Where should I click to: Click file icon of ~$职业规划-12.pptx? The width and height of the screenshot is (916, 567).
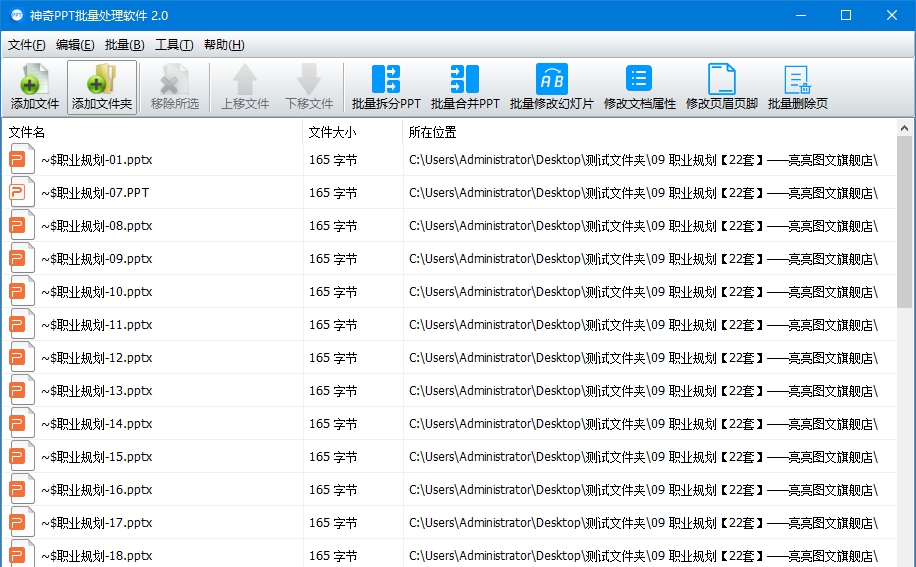click(21, 357)
